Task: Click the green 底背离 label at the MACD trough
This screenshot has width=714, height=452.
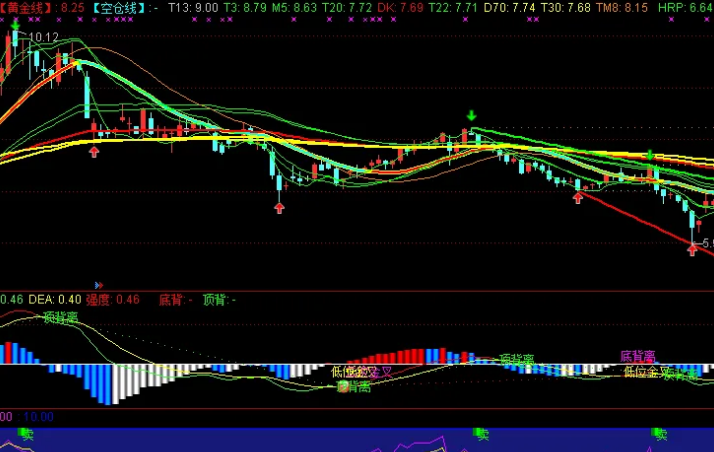Action: [x=353, y=387]
